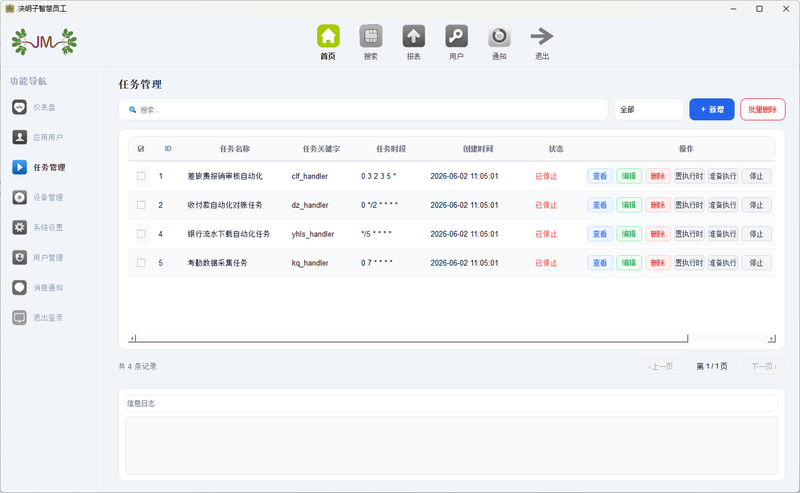Edit task yhls_handler with 编辑

pos(629,234)
